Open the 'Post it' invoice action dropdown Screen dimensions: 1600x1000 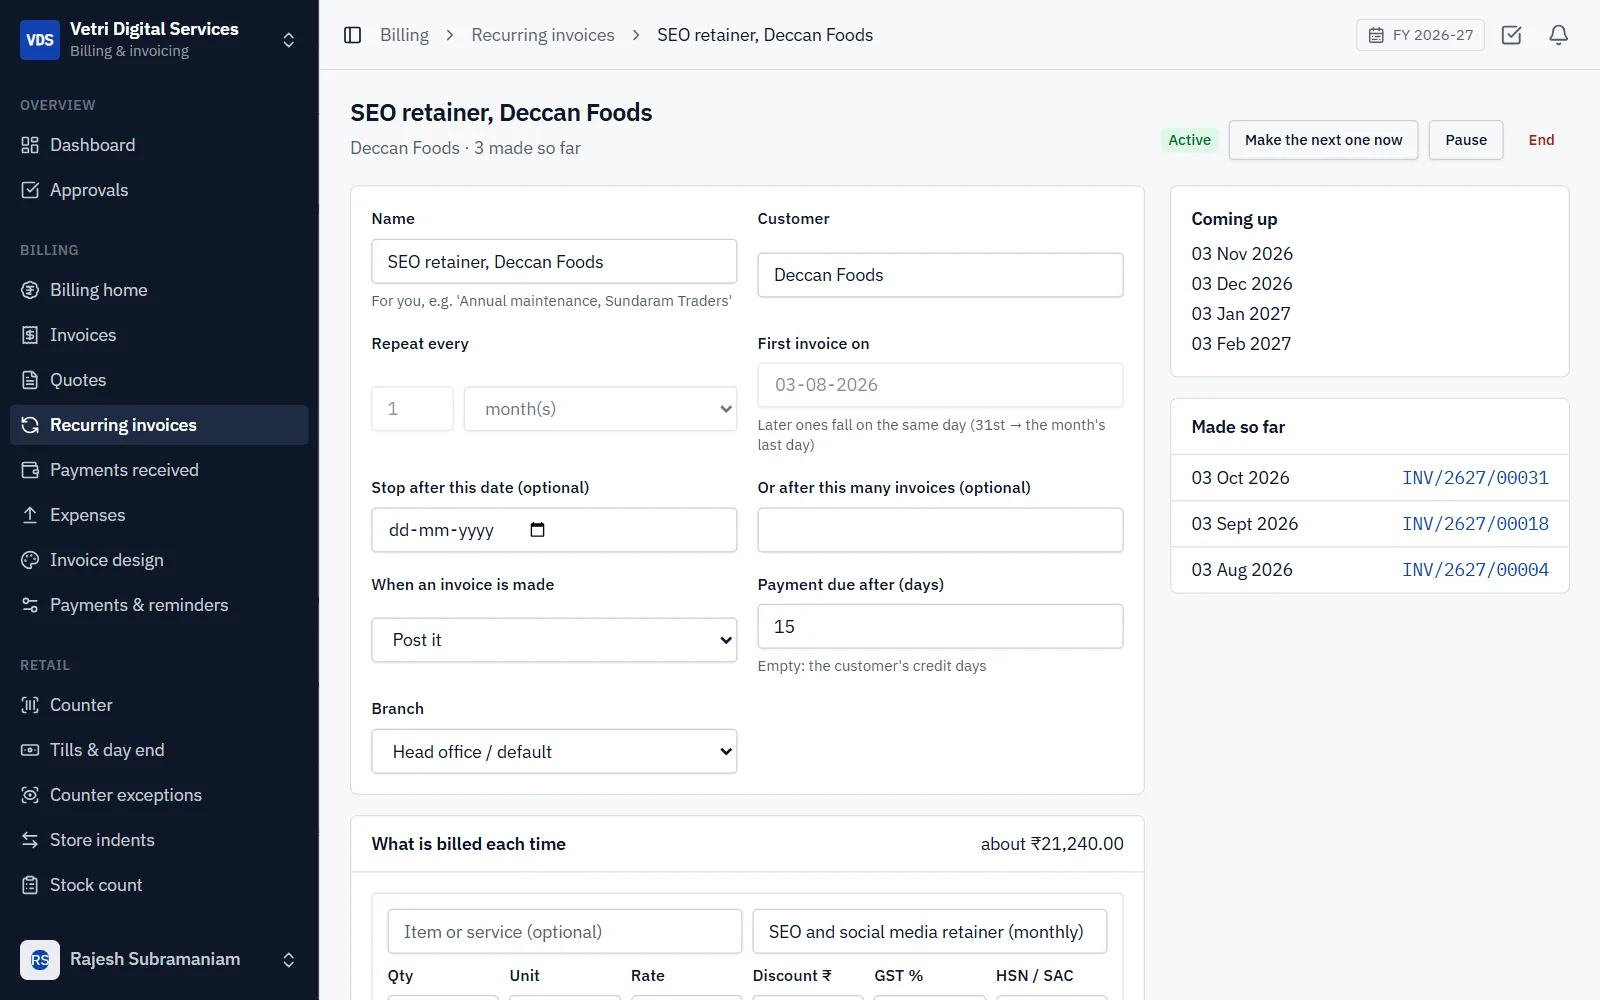(x=554, y=640)
